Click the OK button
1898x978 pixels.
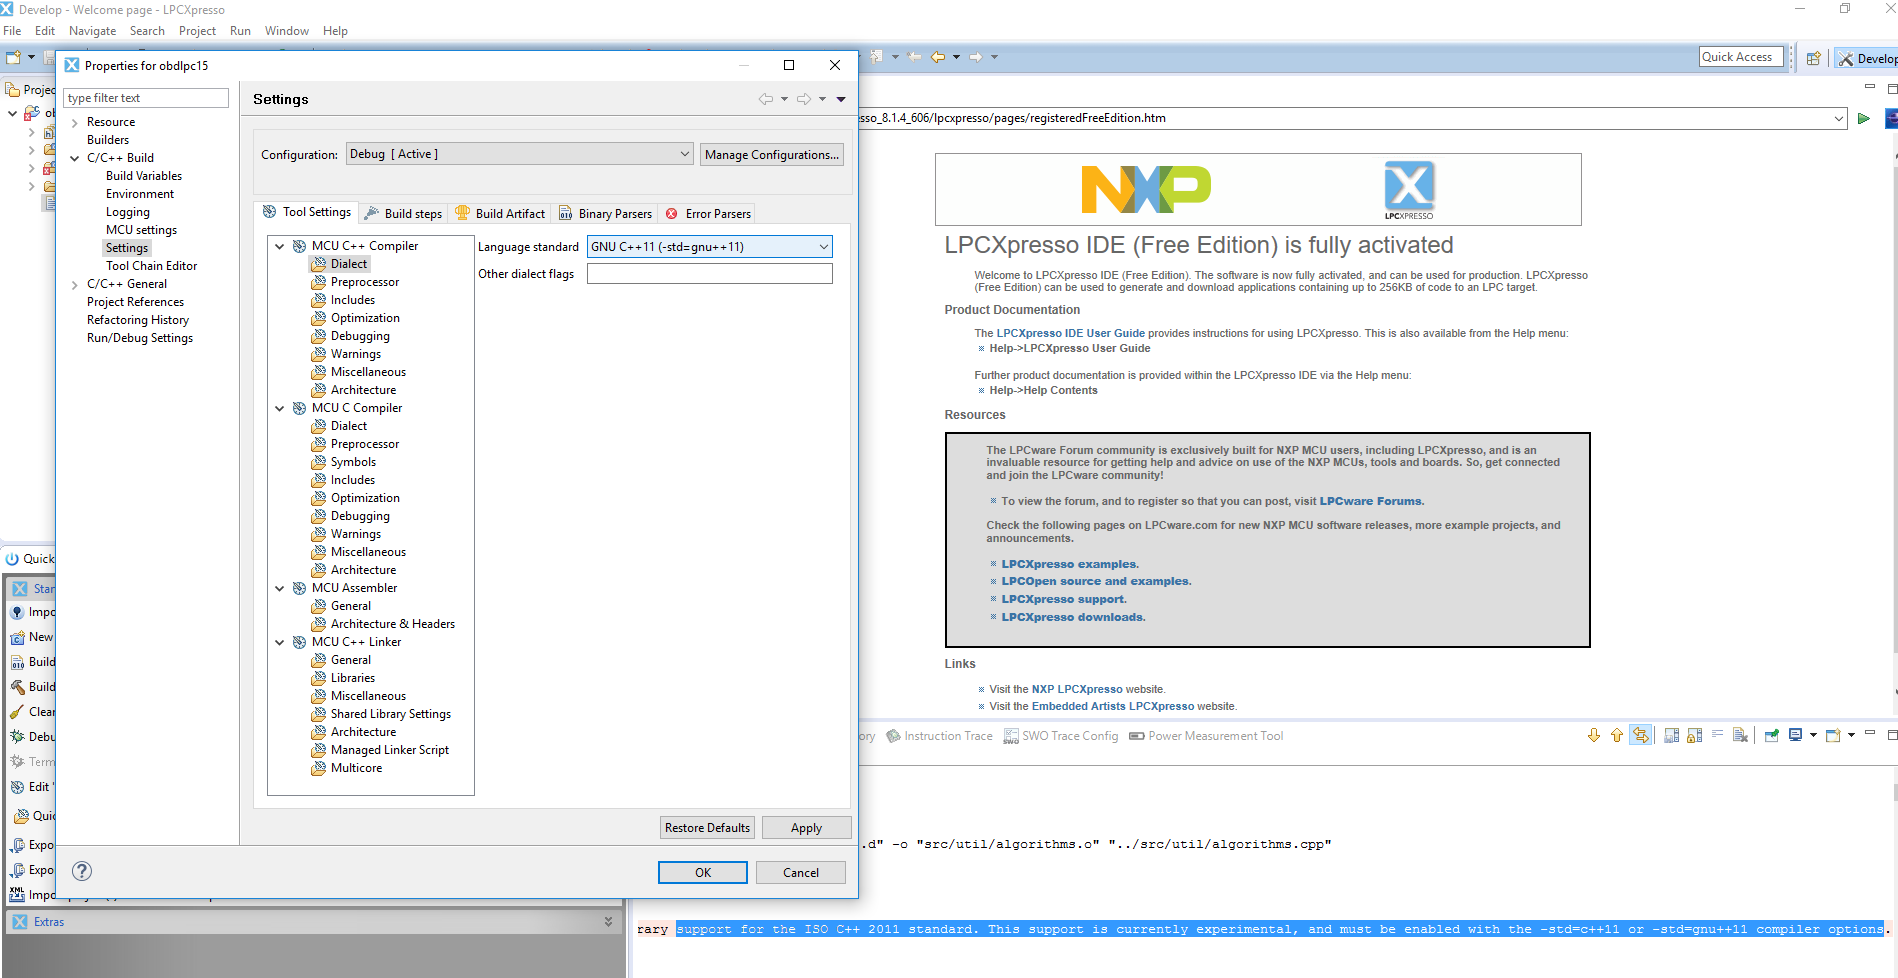coord(703,872)
